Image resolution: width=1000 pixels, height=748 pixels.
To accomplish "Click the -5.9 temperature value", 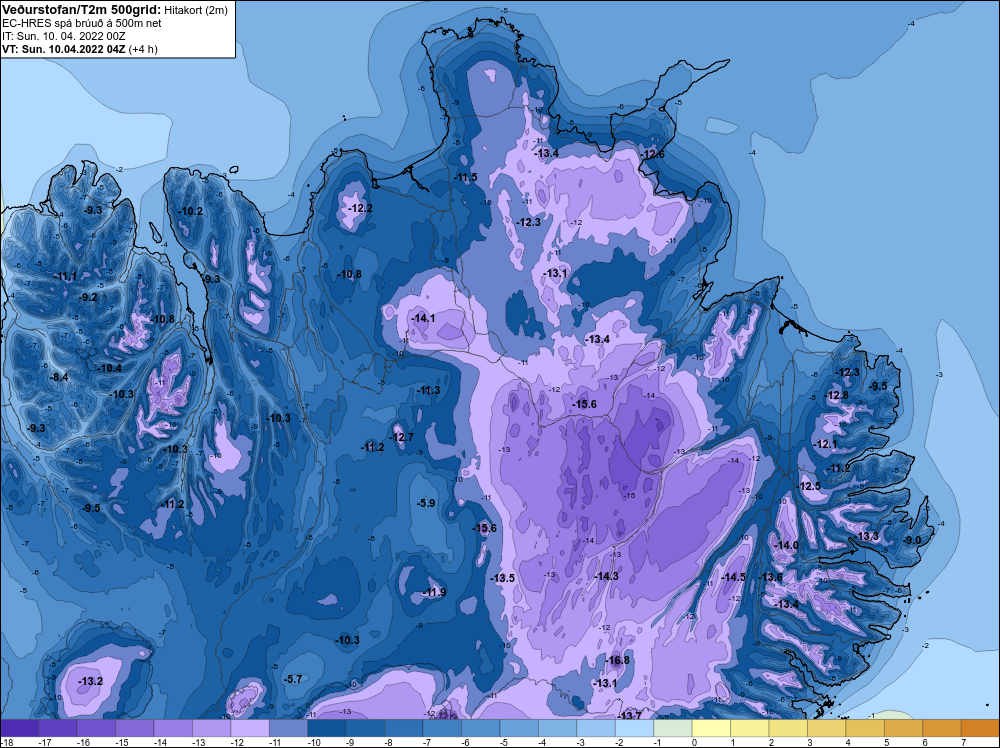I will point(426,503).
